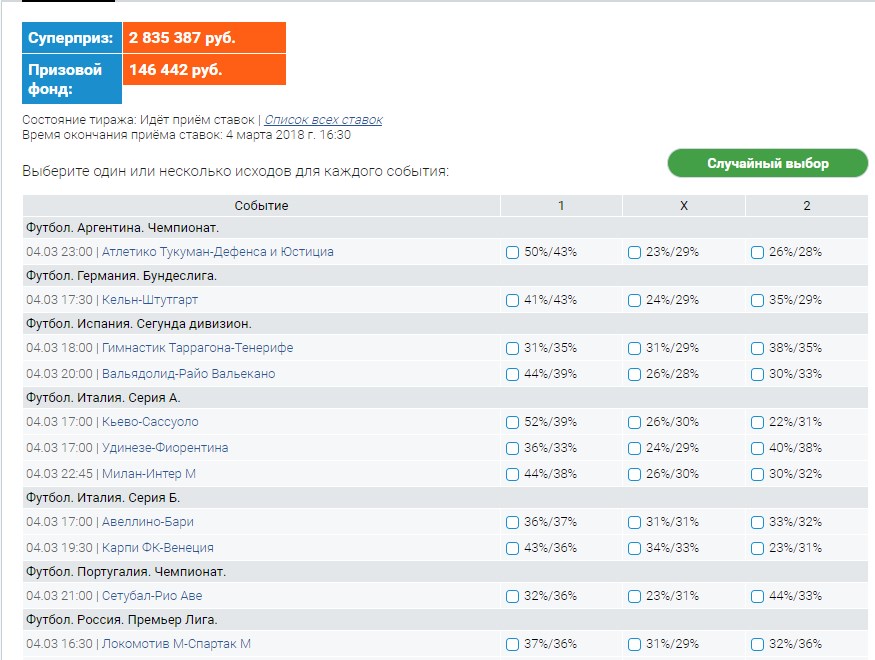Check draw X for Кельн-Штутгарт

[x=634, y=300]
